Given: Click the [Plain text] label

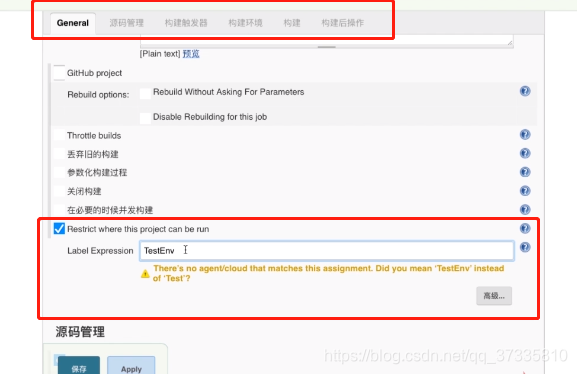Looking at the screenshot, I should pyautogui.click(x=160, y=54).
